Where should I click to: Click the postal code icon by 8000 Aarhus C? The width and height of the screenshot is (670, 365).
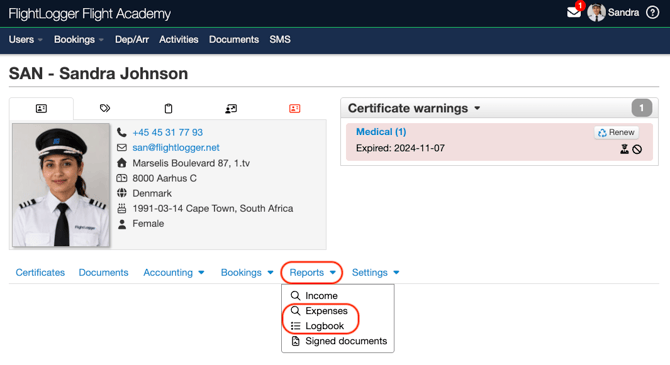(122, 178)
